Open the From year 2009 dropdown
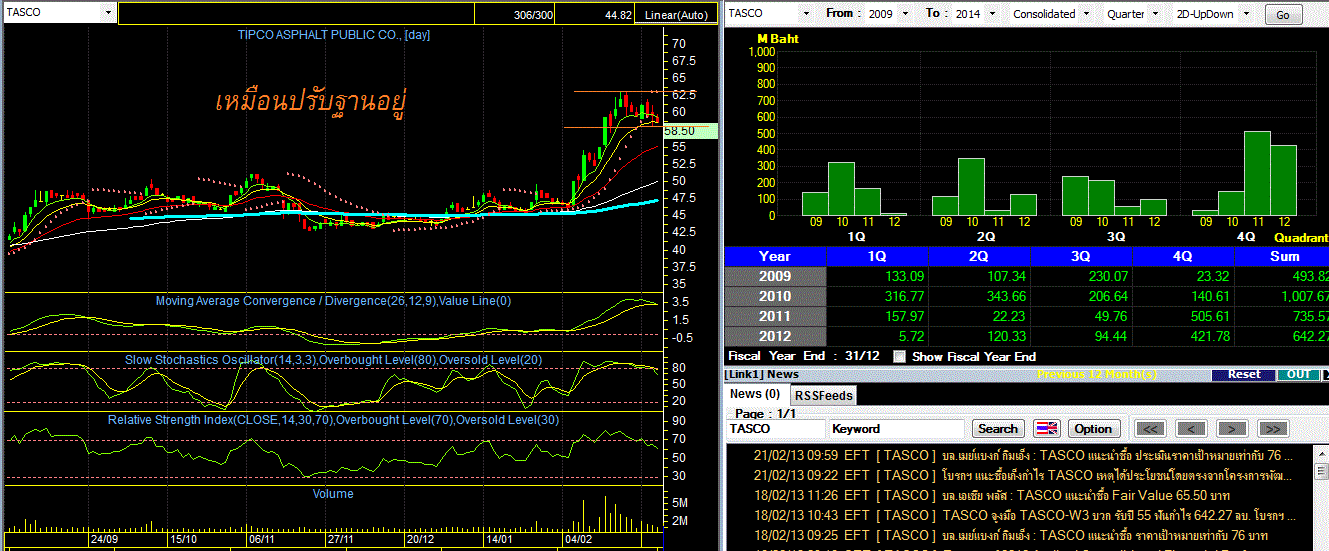This screenshot has width=1329, height=551. [x=906, y=14]
